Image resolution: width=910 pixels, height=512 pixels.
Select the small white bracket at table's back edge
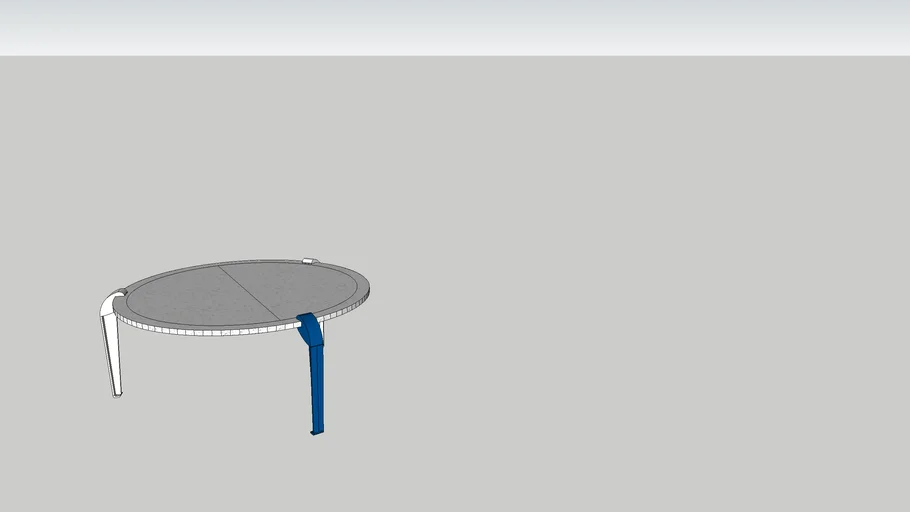[309, 261]
